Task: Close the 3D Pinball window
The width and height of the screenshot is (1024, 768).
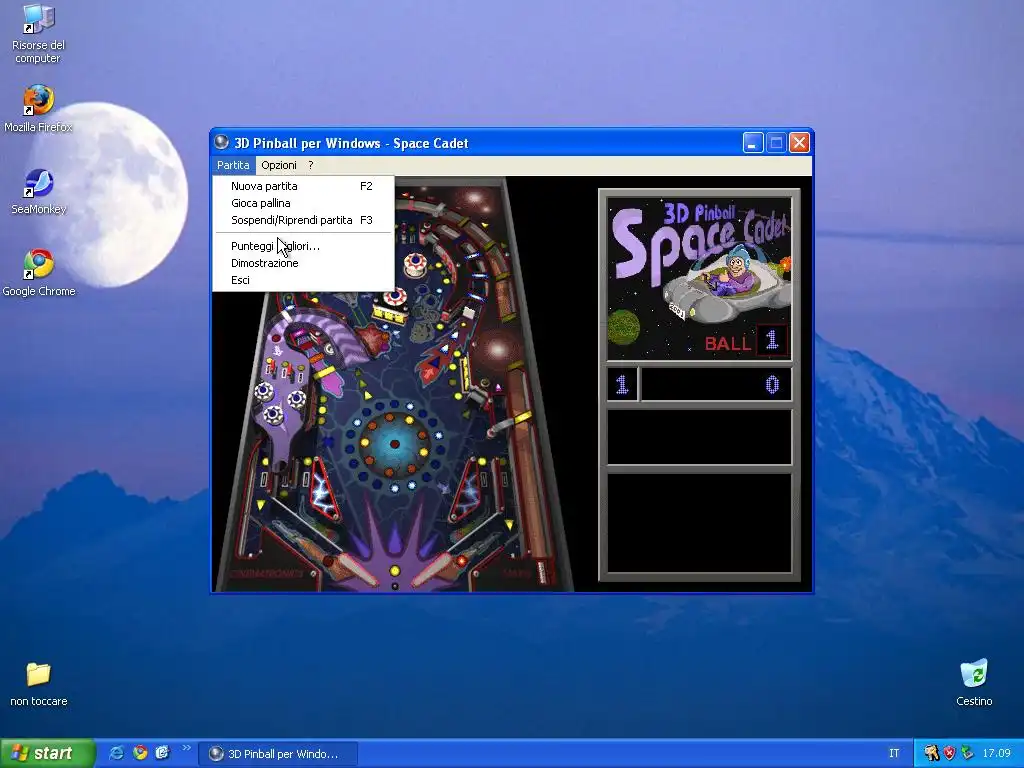Action: [799, 142]
